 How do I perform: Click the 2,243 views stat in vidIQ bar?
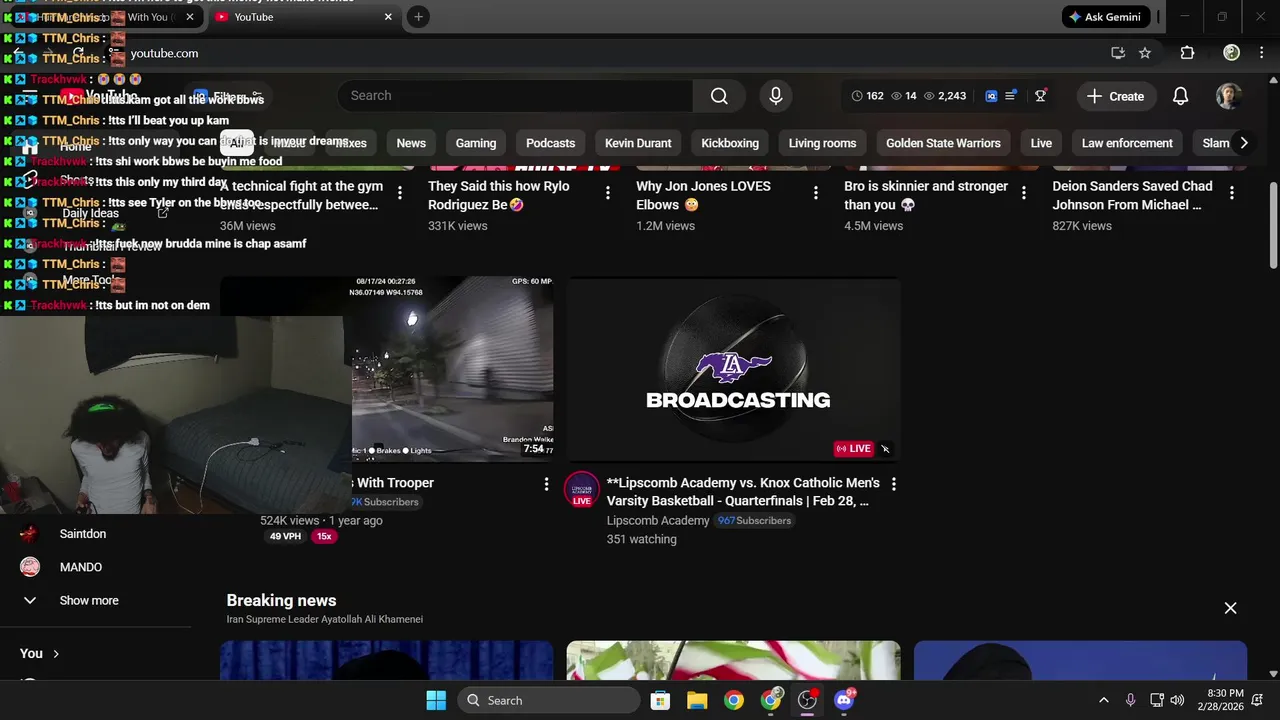(x=946, y=96)
